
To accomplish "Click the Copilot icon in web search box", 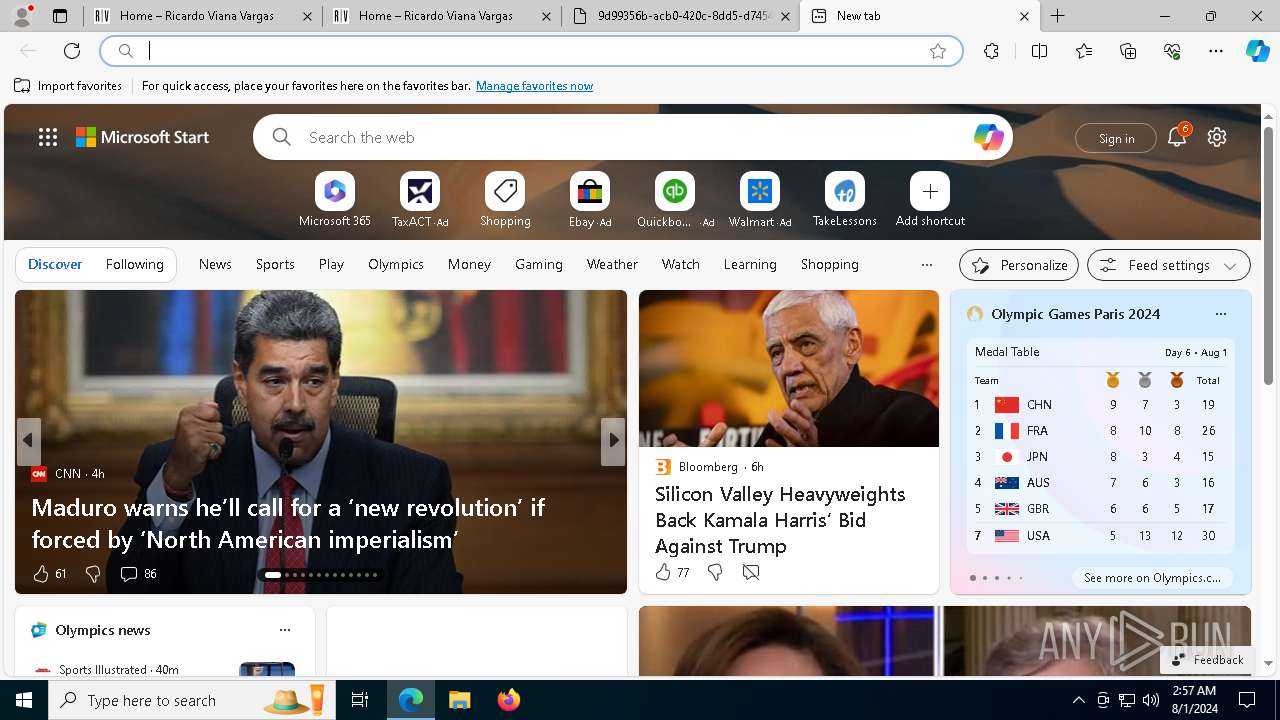I will [988, 137].
